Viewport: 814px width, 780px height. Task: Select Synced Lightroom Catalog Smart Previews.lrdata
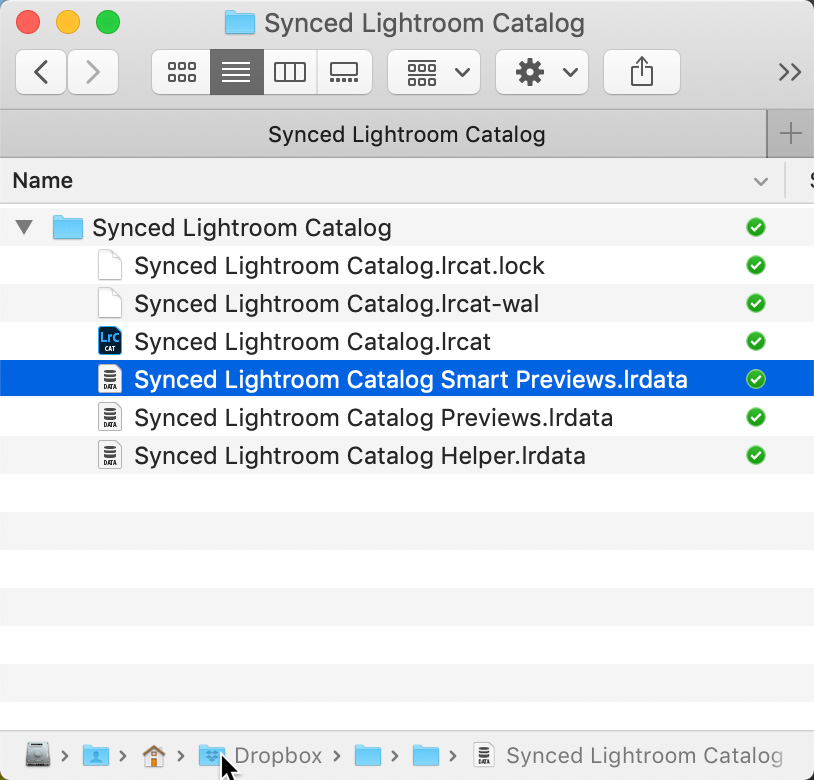(407, 379)
